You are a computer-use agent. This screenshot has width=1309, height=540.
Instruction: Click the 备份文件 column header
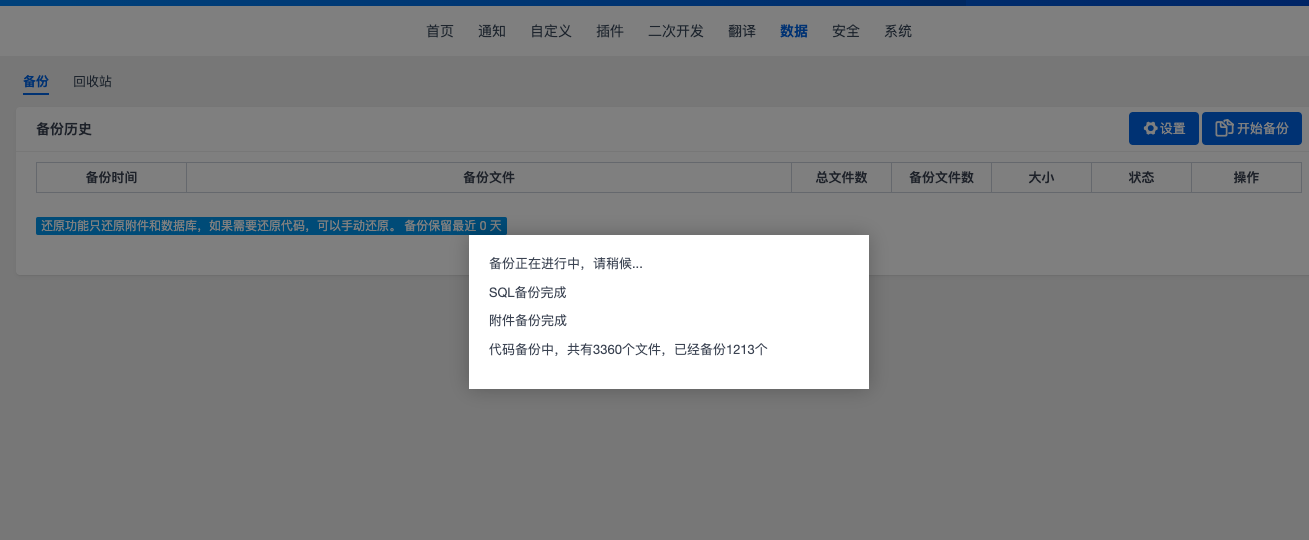[488, 177]
